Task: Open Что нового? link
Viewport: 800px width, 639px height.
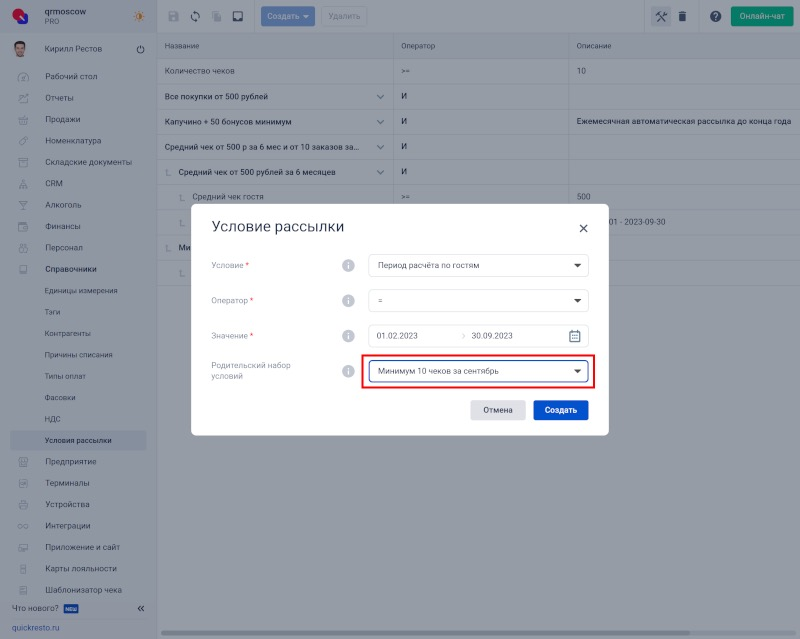Action: pyautogui.click(x=35, y=608)
